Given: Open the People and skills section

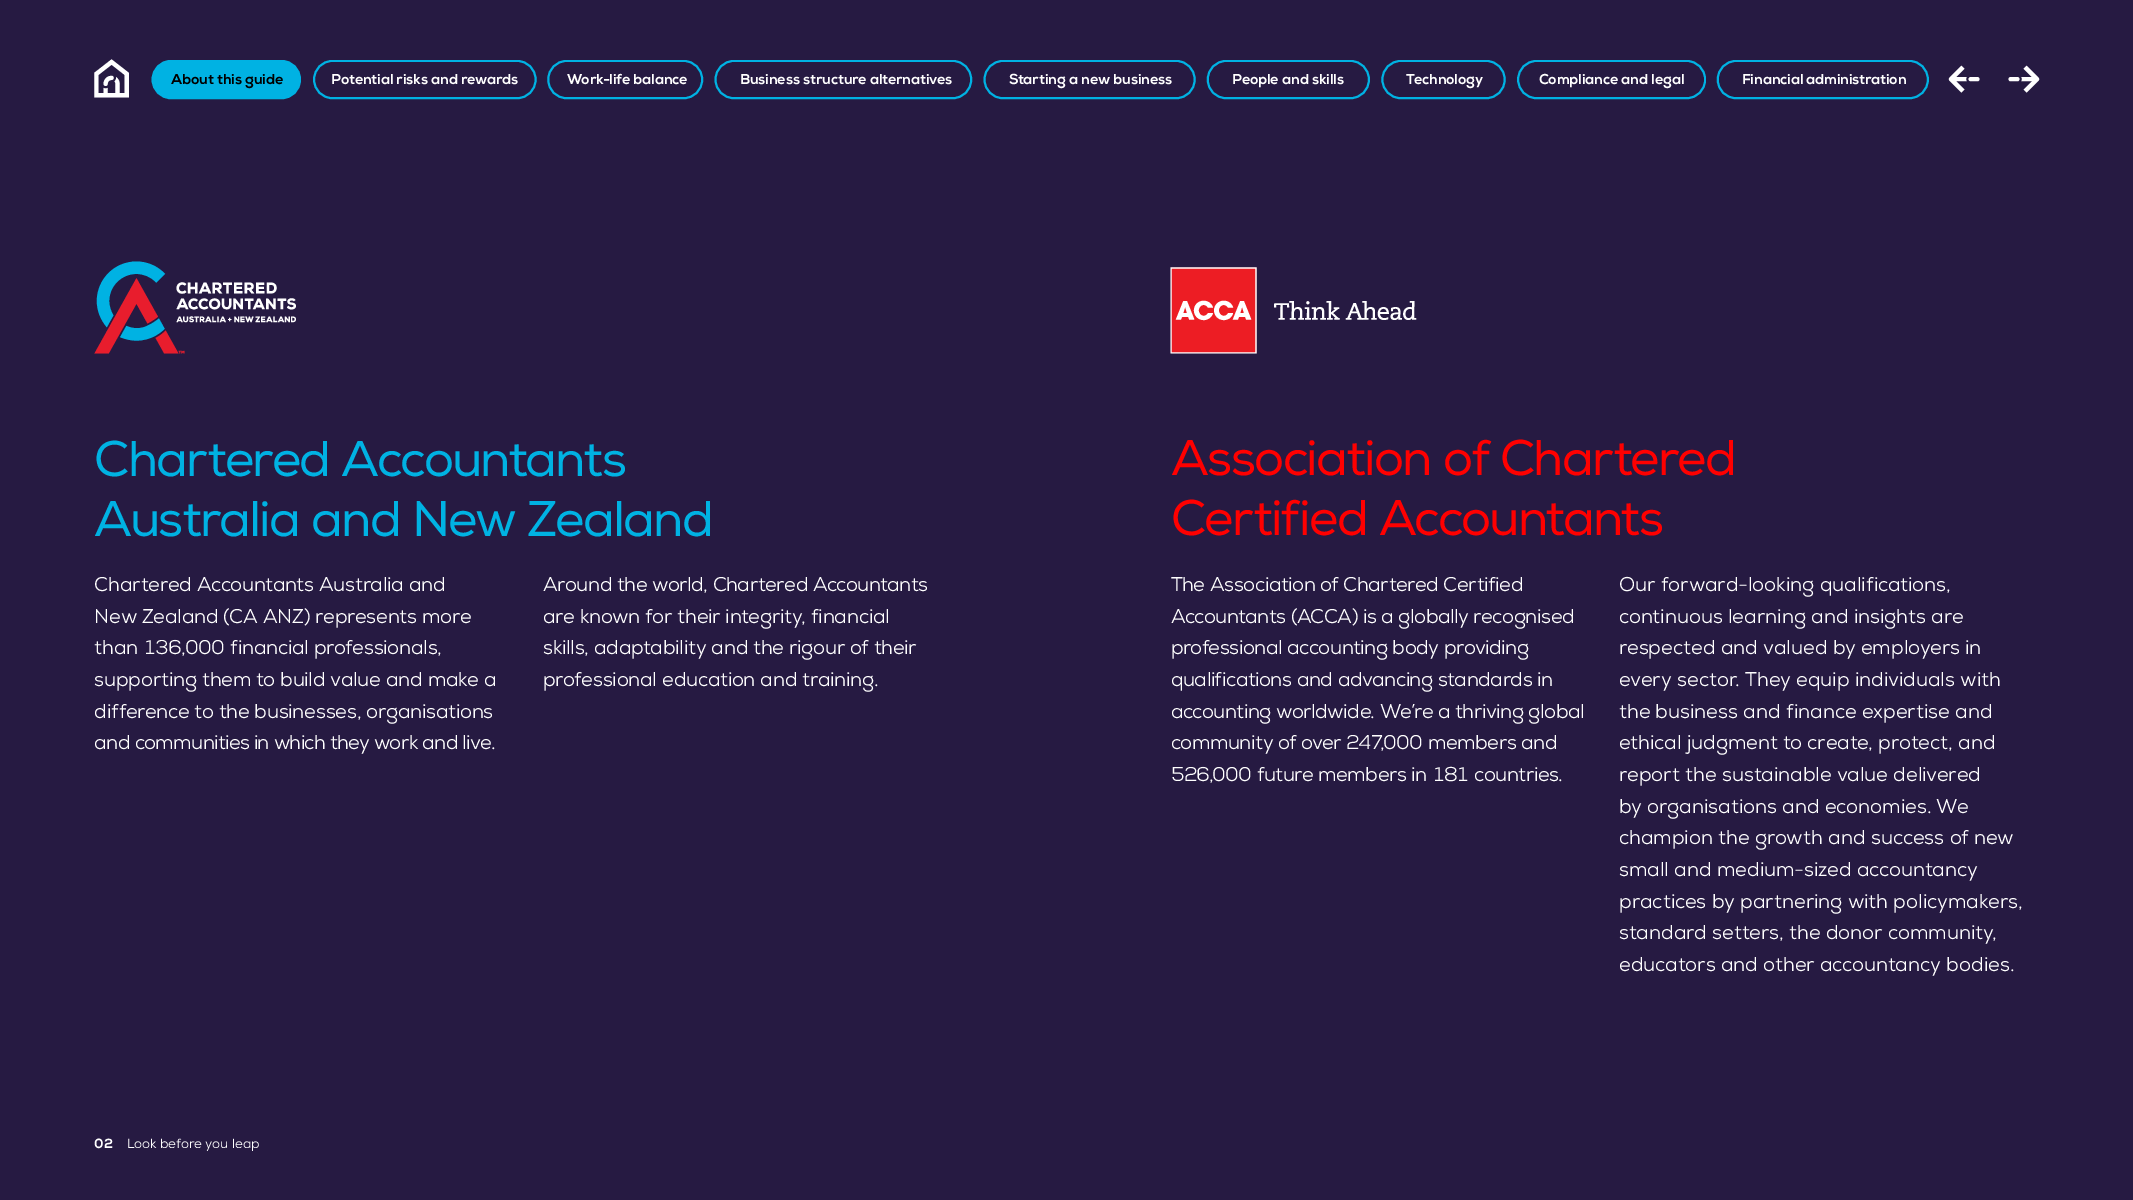Looking at the screenshot, I should point(1288,79).
